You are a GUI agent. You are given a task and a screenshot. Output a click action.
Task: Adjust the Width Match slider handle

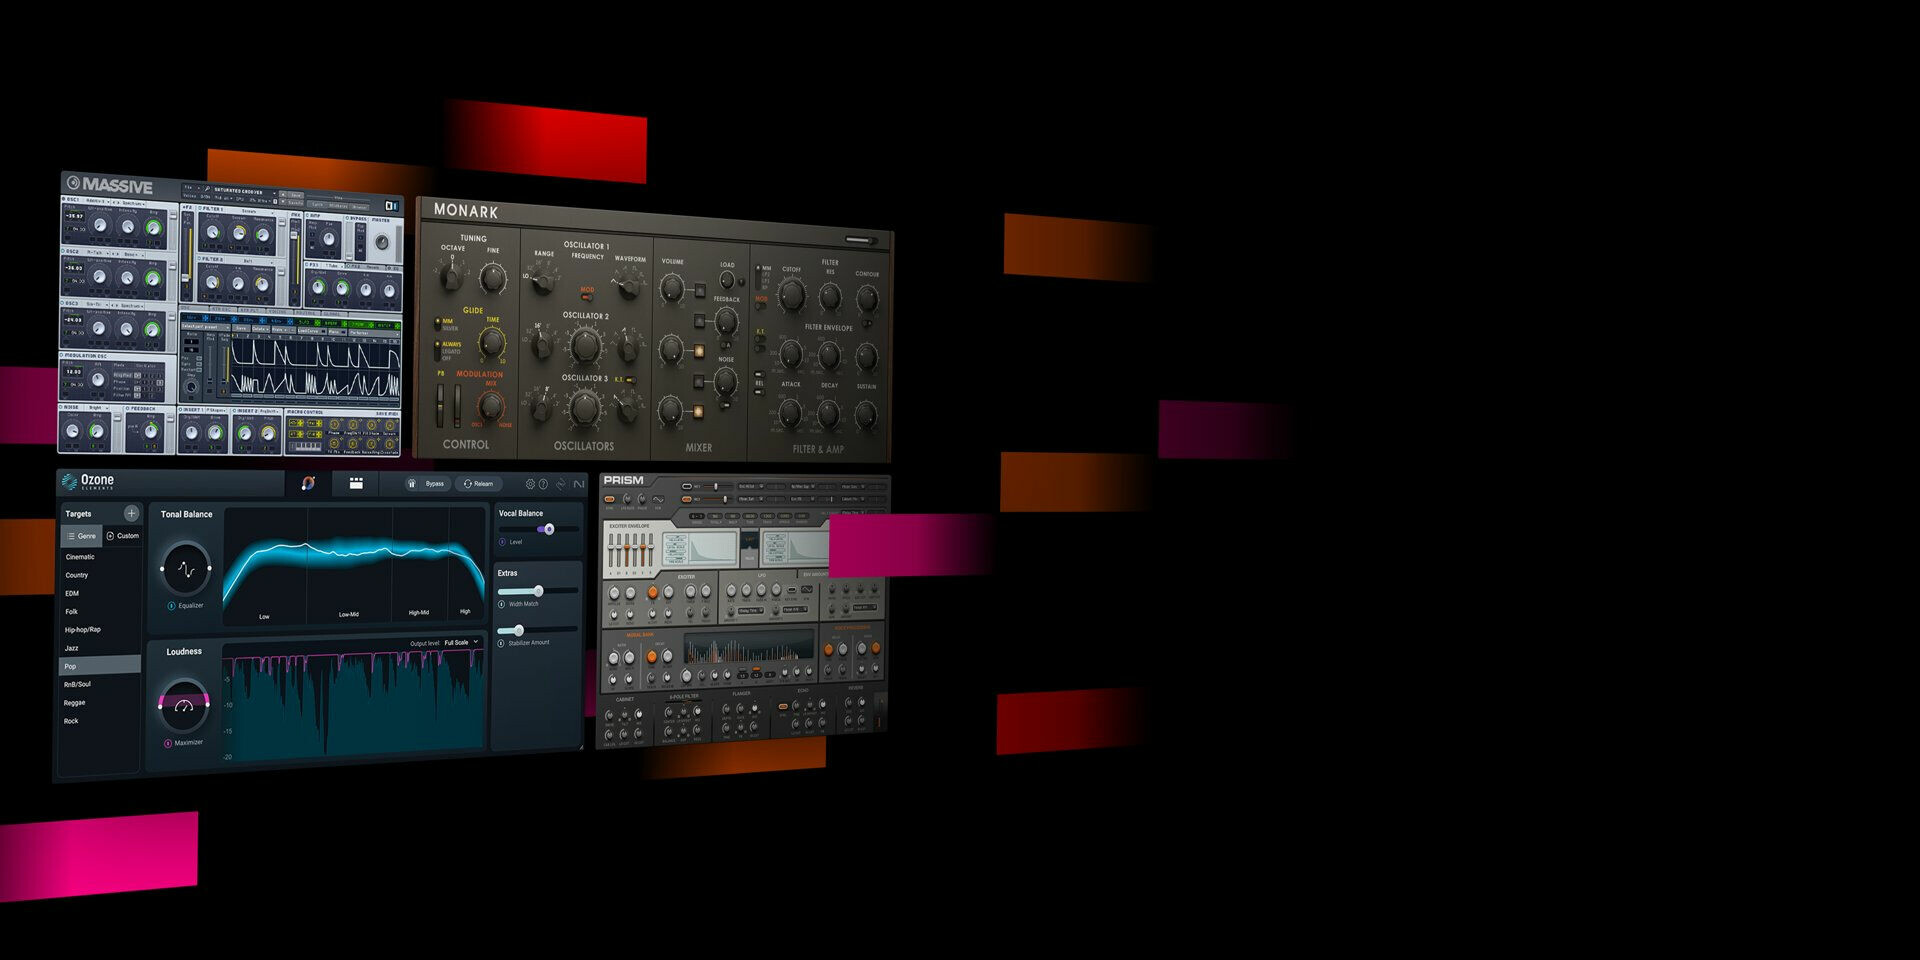pos(539,591)
